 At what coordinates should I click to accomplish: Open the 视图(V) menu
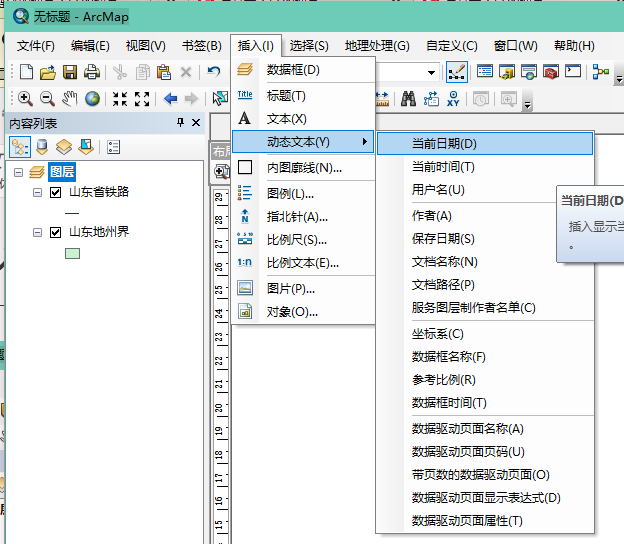click(145, 46)
